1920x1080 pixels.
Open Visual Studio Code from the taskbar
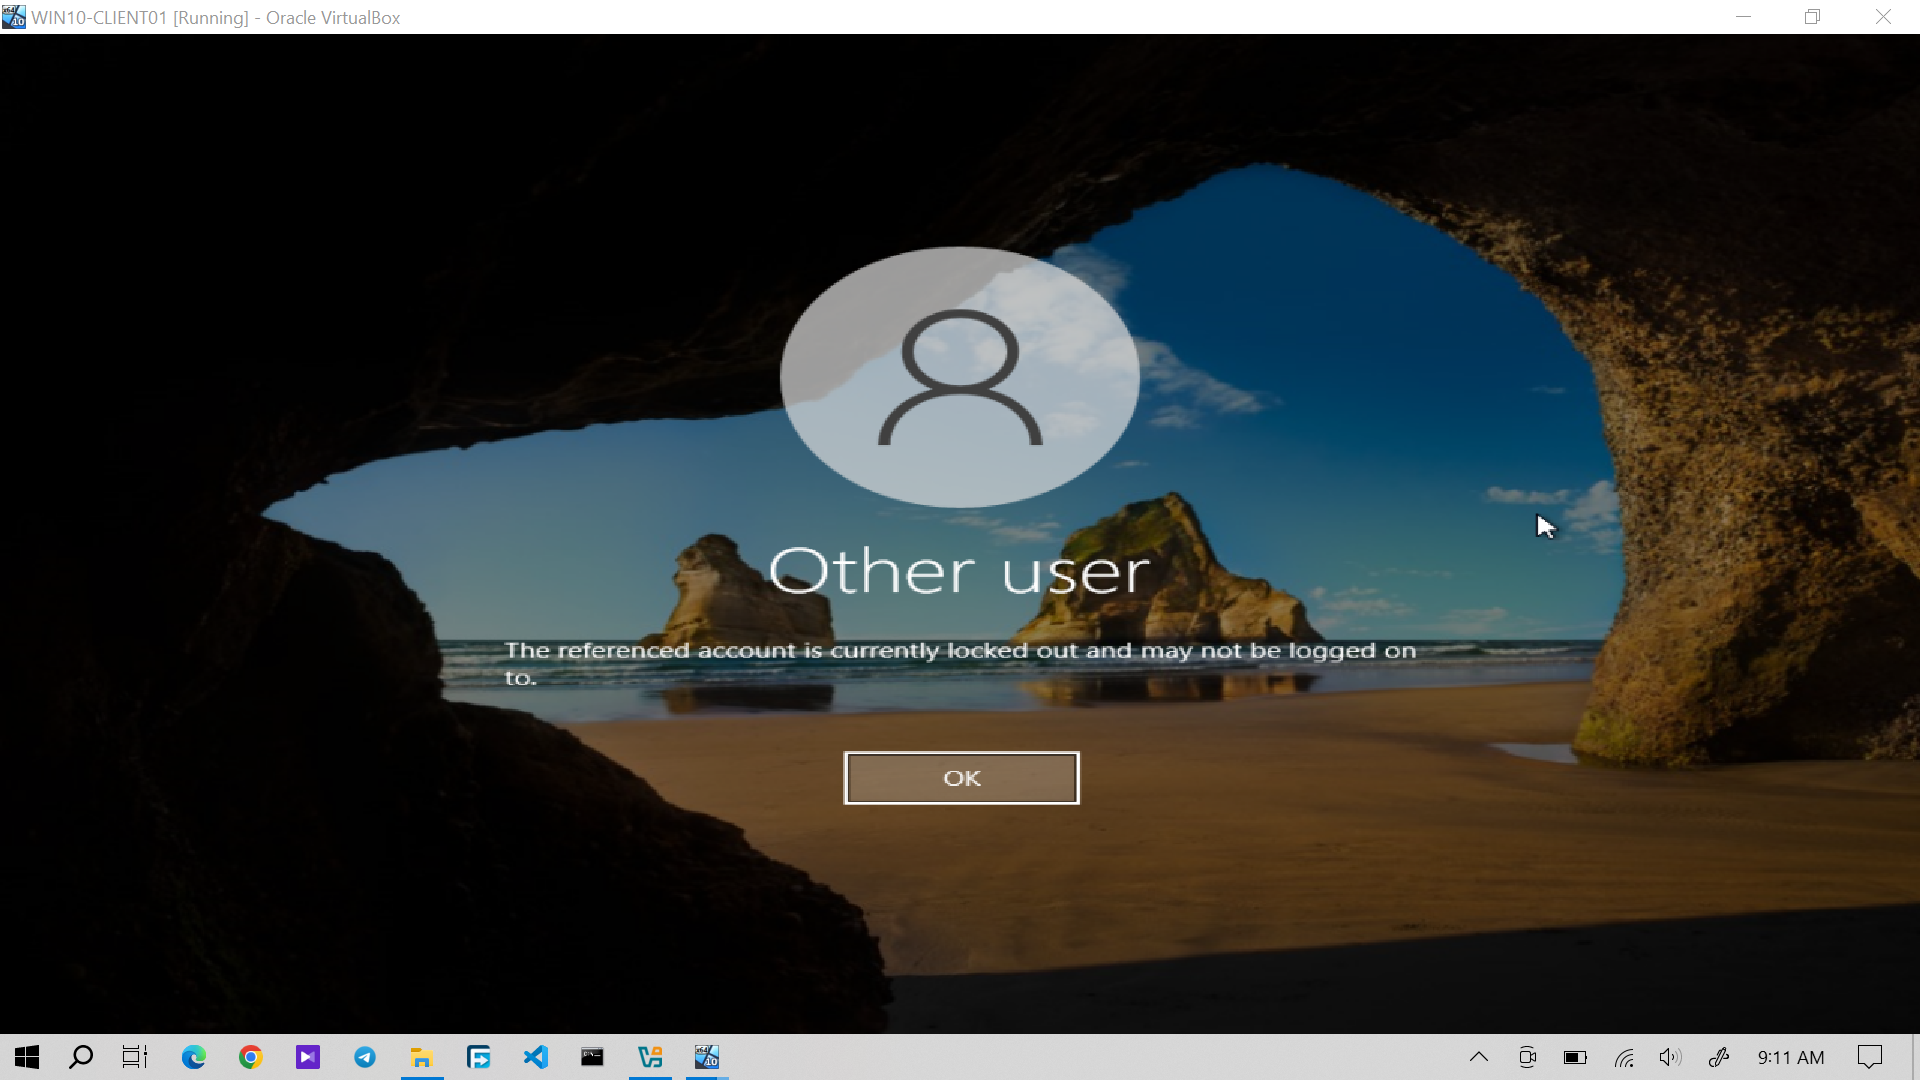(x=536, y=1057)
